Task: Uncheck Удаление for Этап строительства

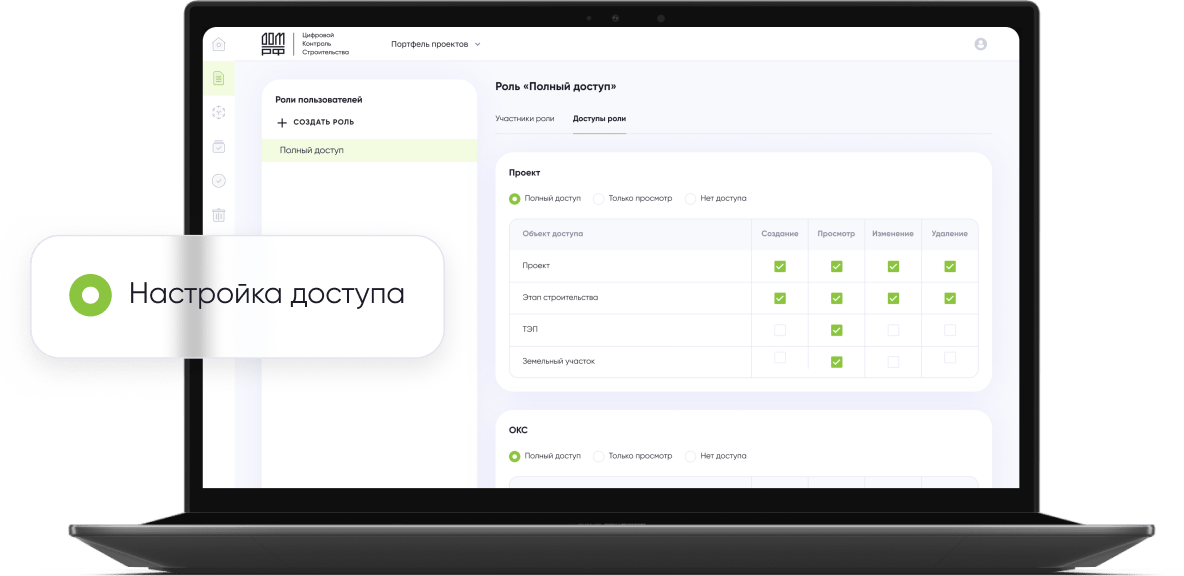Action: pyautogui.click(x=950, y=298)
